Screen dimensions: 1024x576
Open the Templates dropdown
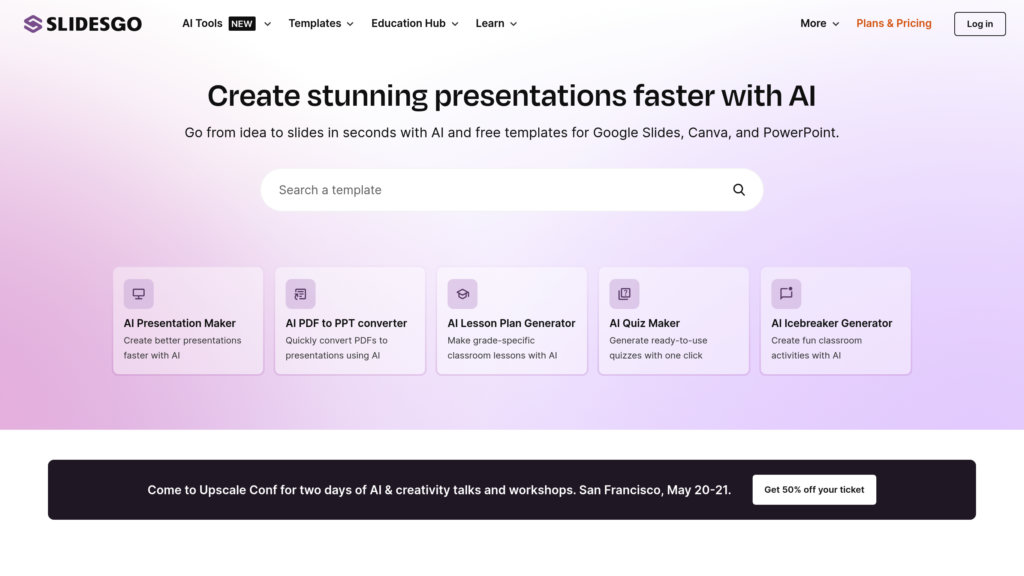point(321,23)
